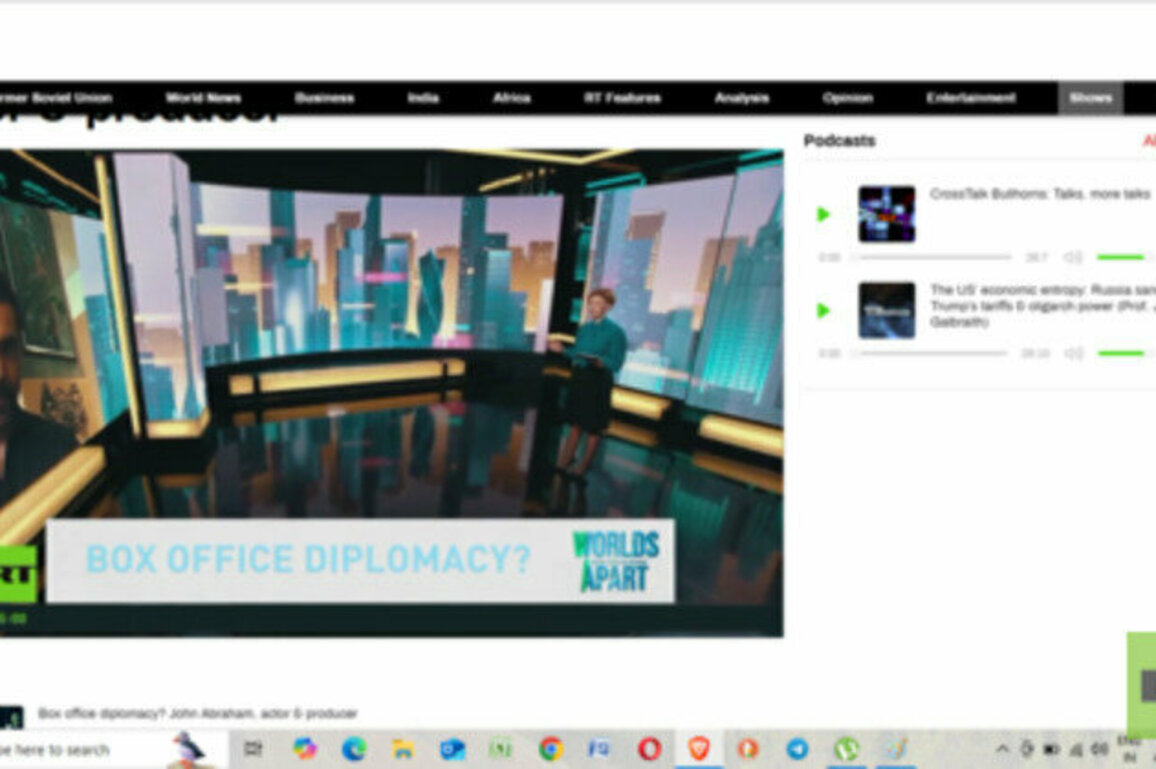
Task: Open Microsoft Edge from the taskbar
Action: coord(354,750)
